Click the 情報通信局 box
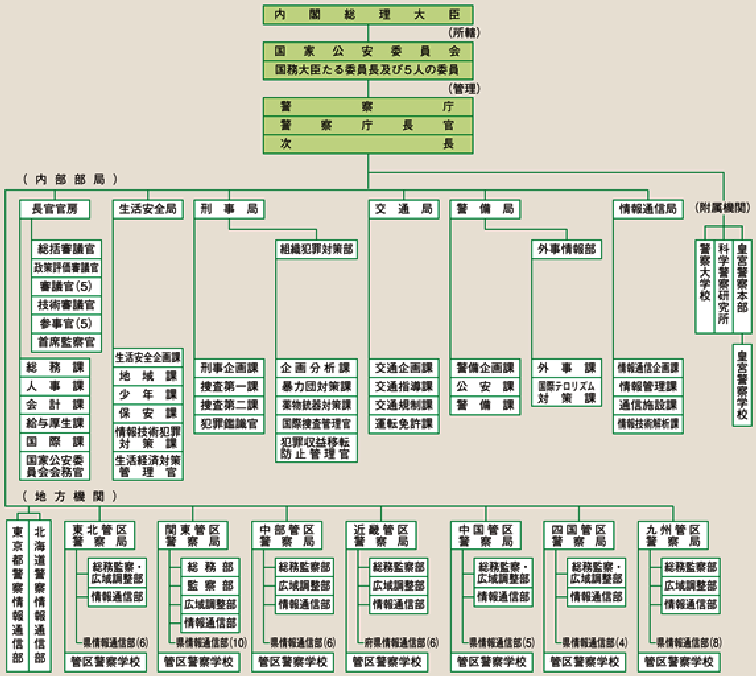 [x=648, y=209]
